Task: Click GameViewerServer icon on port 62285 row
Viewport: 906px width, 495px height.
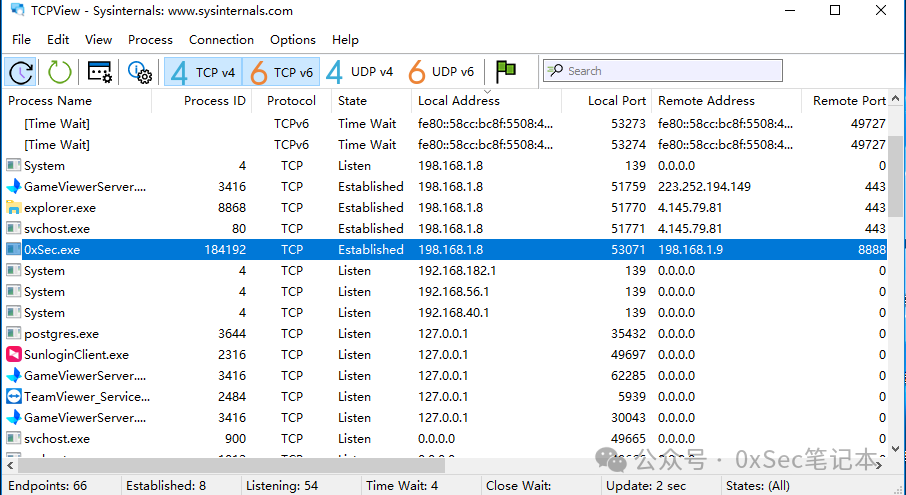Action: click(13, 375)
